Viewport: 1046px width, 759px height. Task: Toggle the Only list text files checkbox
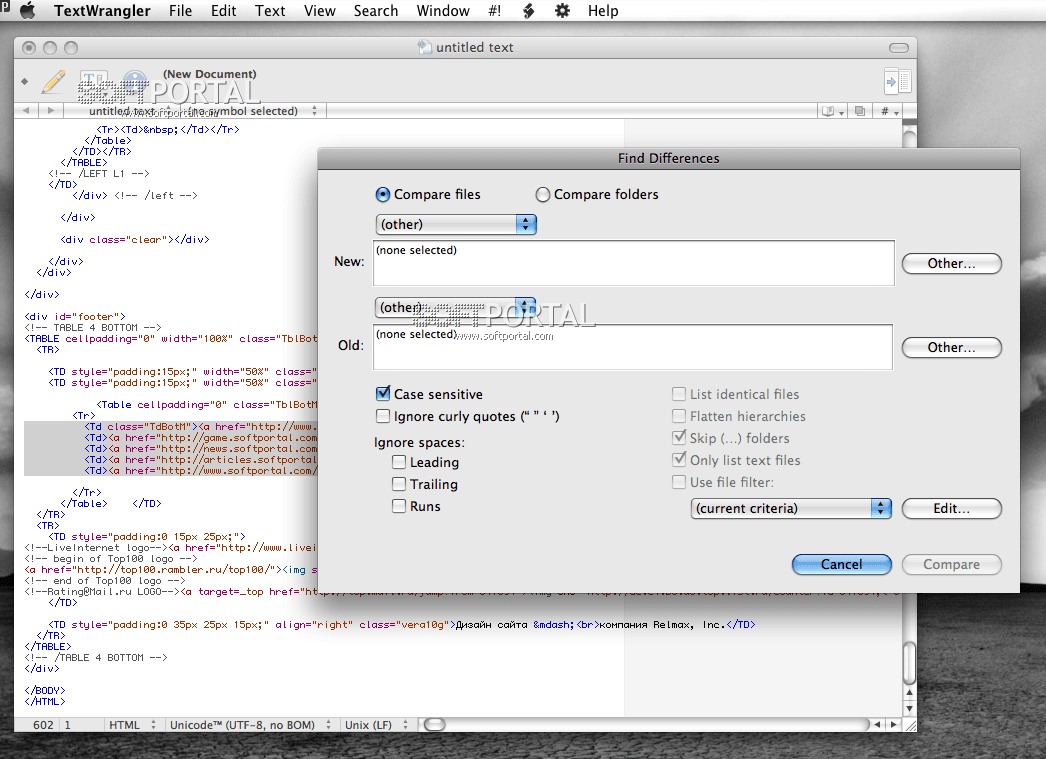679,460
